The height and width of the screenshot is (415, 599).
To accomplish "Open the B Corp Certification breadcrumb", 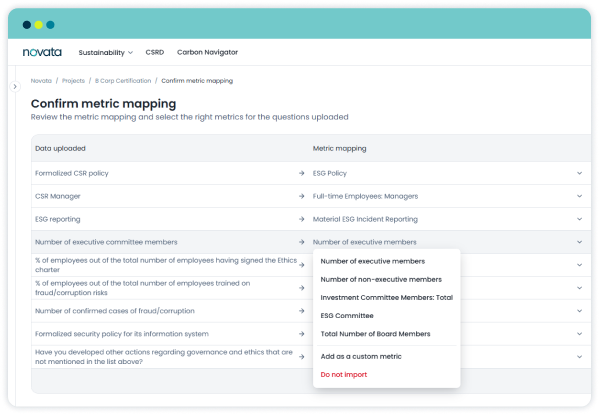I will point(123,81).
